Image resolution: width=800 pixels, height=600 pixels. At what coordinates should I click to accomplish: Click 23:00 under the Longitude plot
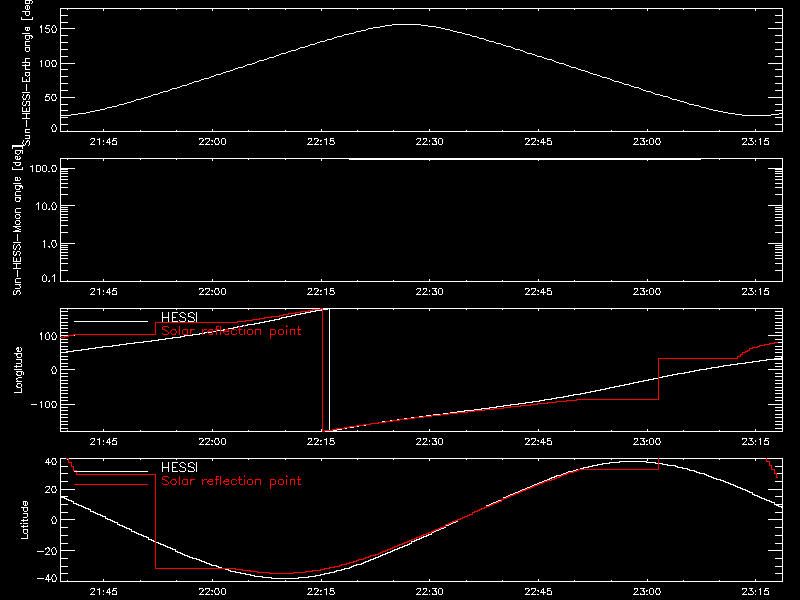(x=647, y=442)
